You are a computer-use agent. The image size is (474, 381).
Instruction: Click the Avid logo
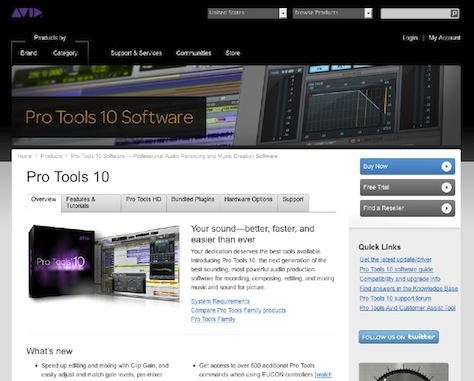tap(26, 13)
